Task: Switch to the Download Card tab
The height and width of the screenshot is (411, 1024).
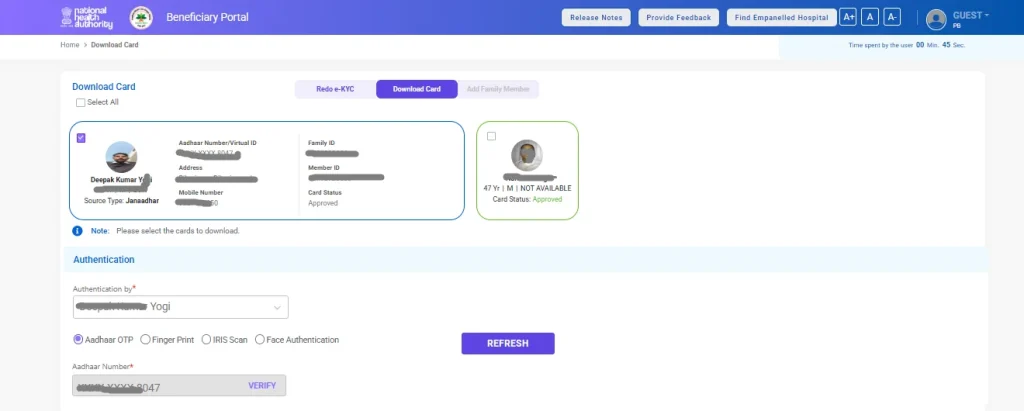Action: [417, 89]
